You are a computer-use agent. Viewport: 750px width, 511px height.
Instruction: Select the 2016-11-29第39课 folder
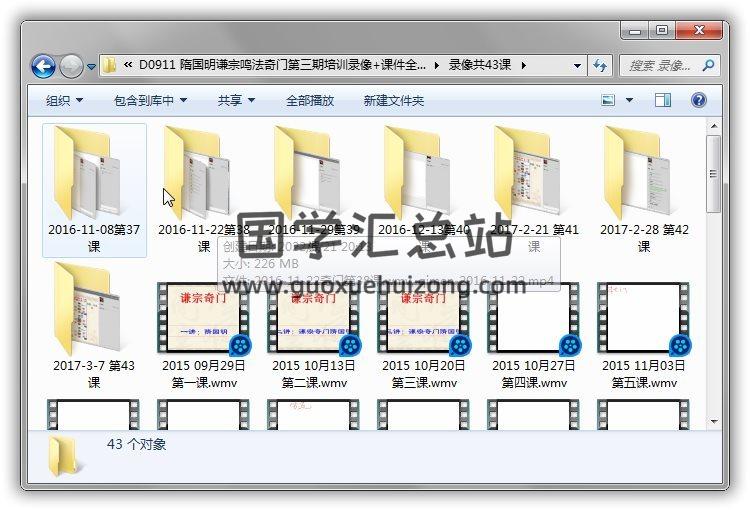(x=314, y=190)
